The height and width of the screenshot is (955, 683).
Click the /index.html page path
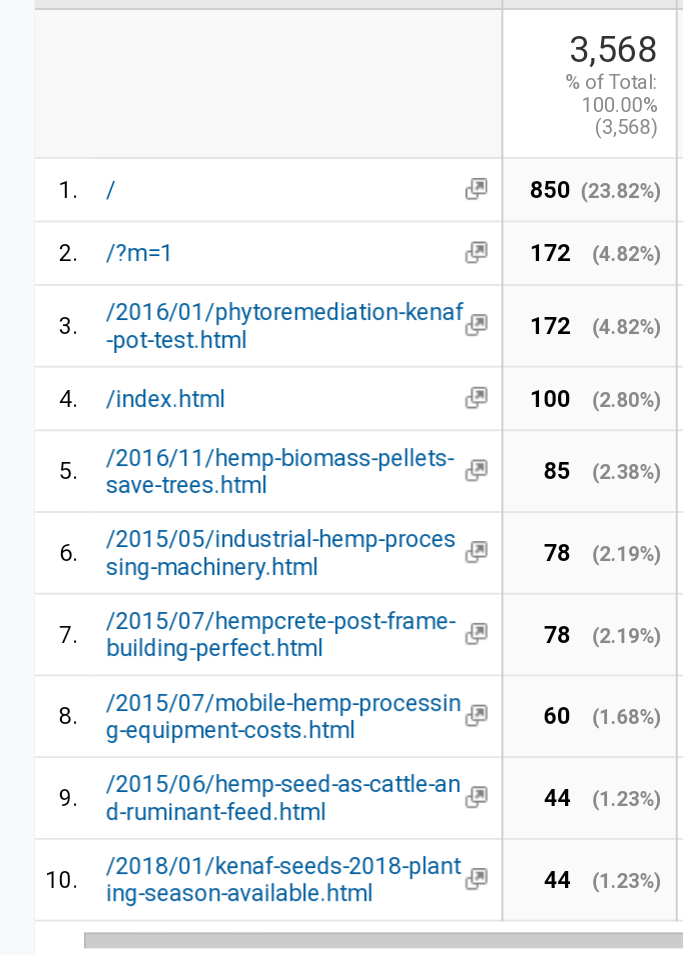click(x=165, y=399)
